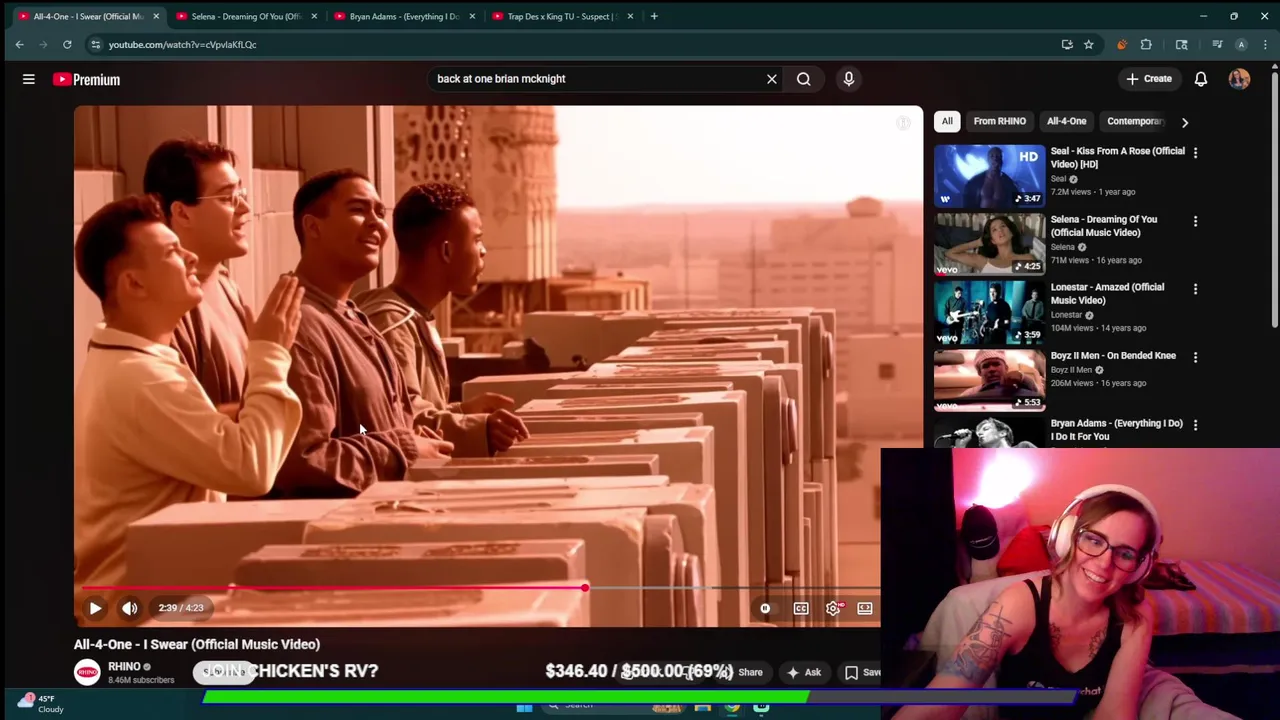
Task: Click the Save button under the video
Action: [x=862, y=672]
